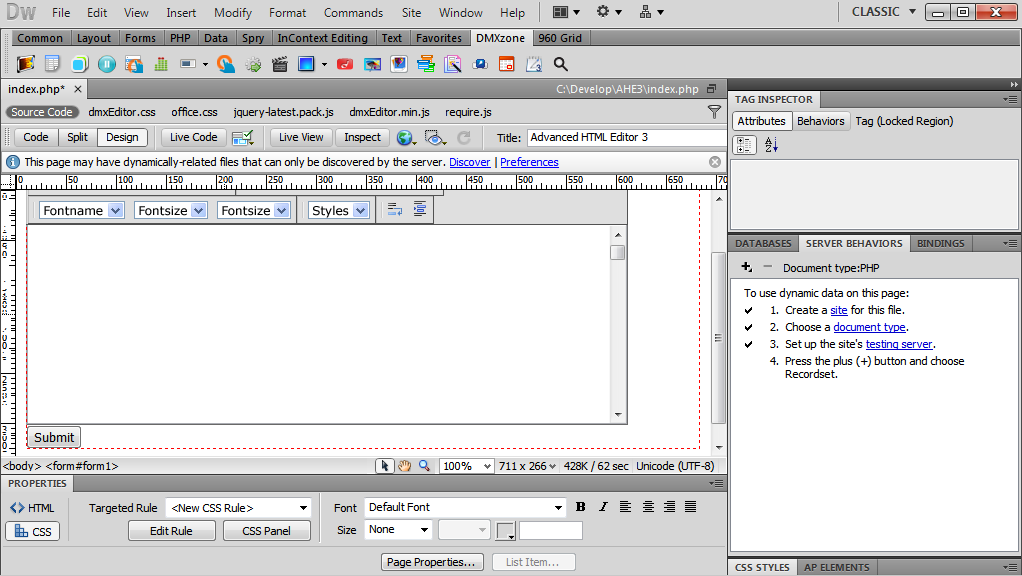Viewport: 1022px width, 576px height.
Task: Switch to Code view
Action: tap(36, 137)
